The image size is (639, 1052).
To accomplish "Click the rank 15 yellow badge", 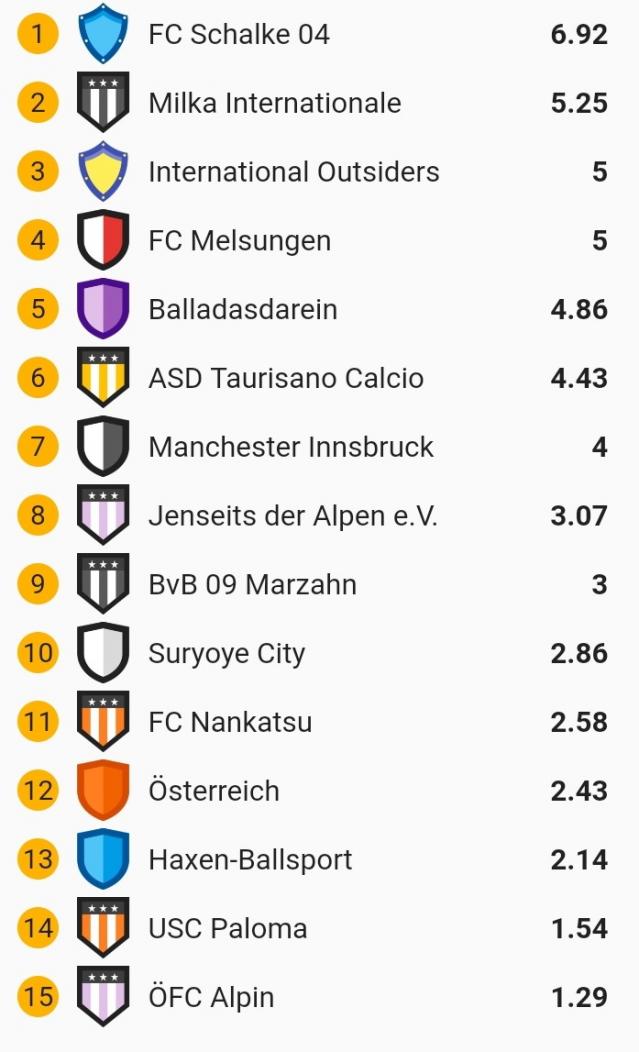I will tap(38, 997).
